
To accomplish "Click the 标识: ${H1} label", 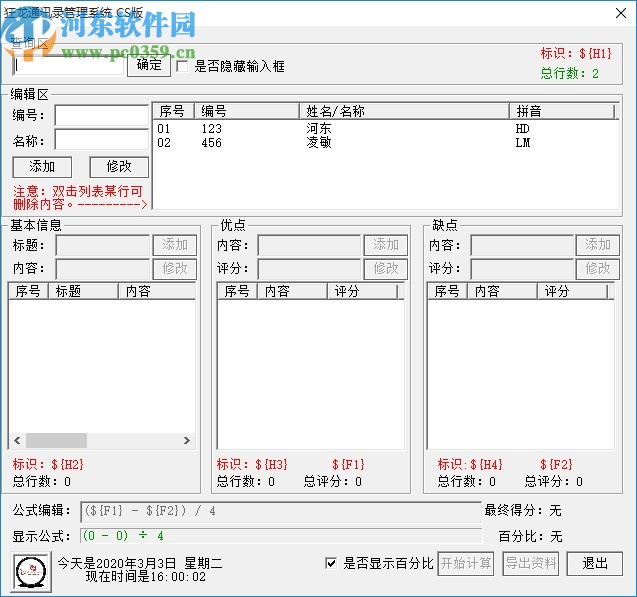I will coord(576,53).
